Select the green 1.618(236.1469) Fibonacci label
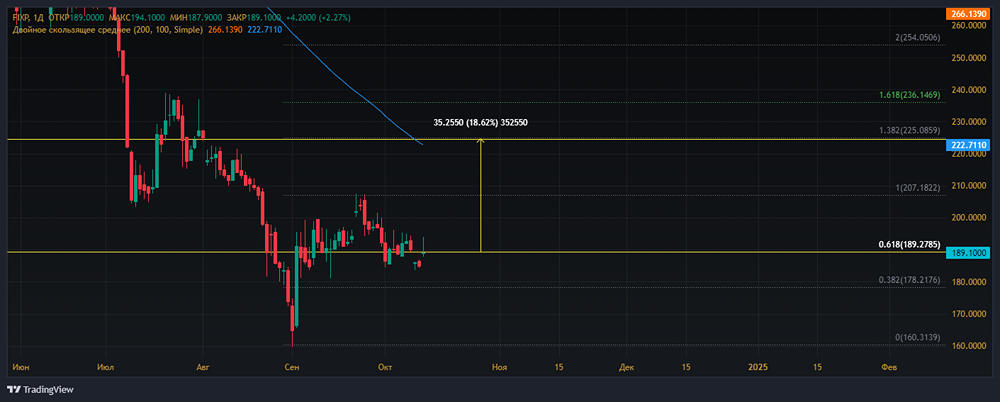 point(909,94)
